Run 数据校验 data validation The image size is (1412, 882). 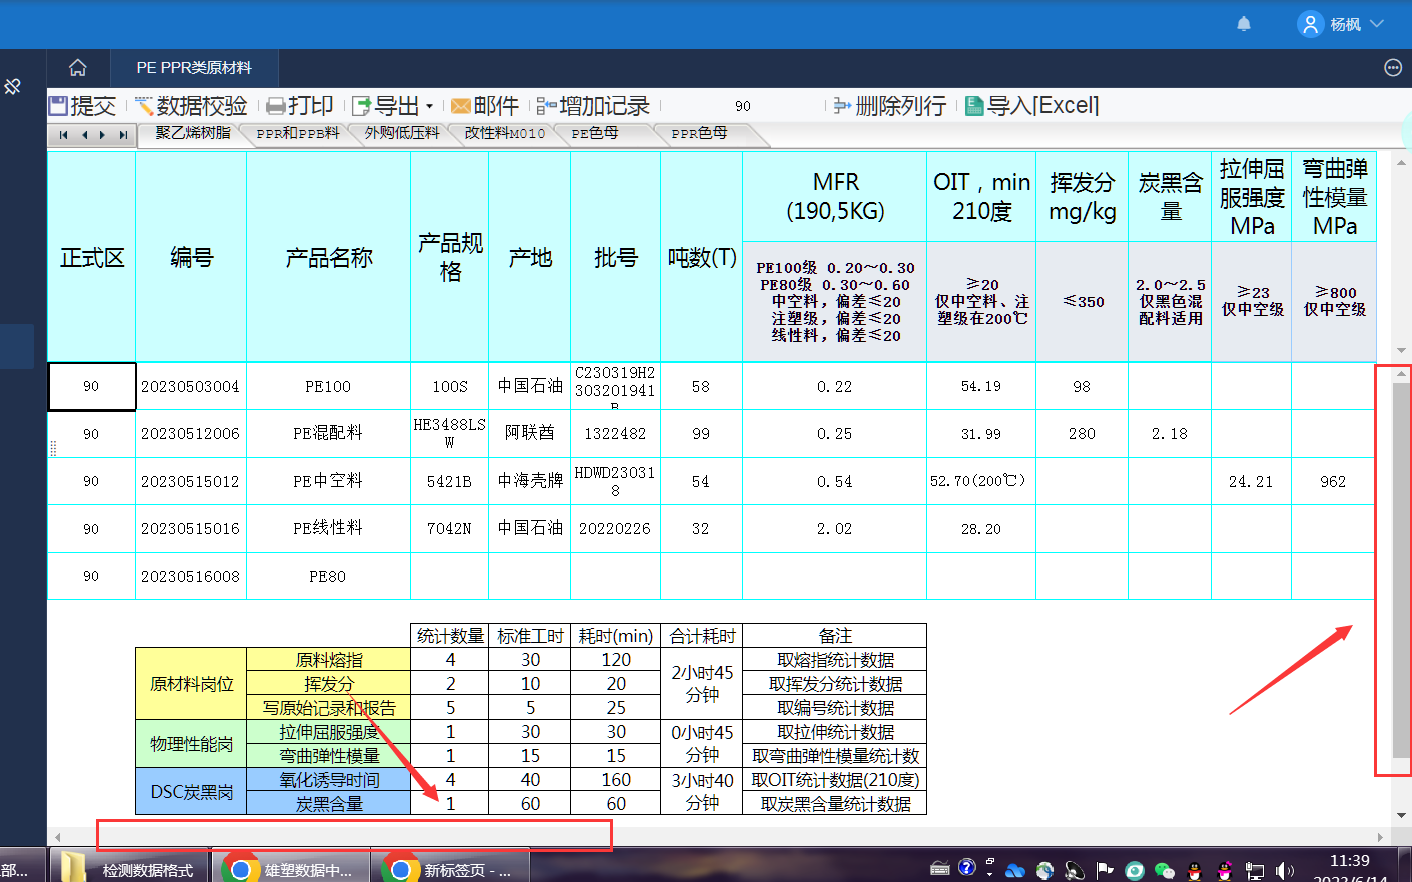[190, 106]
